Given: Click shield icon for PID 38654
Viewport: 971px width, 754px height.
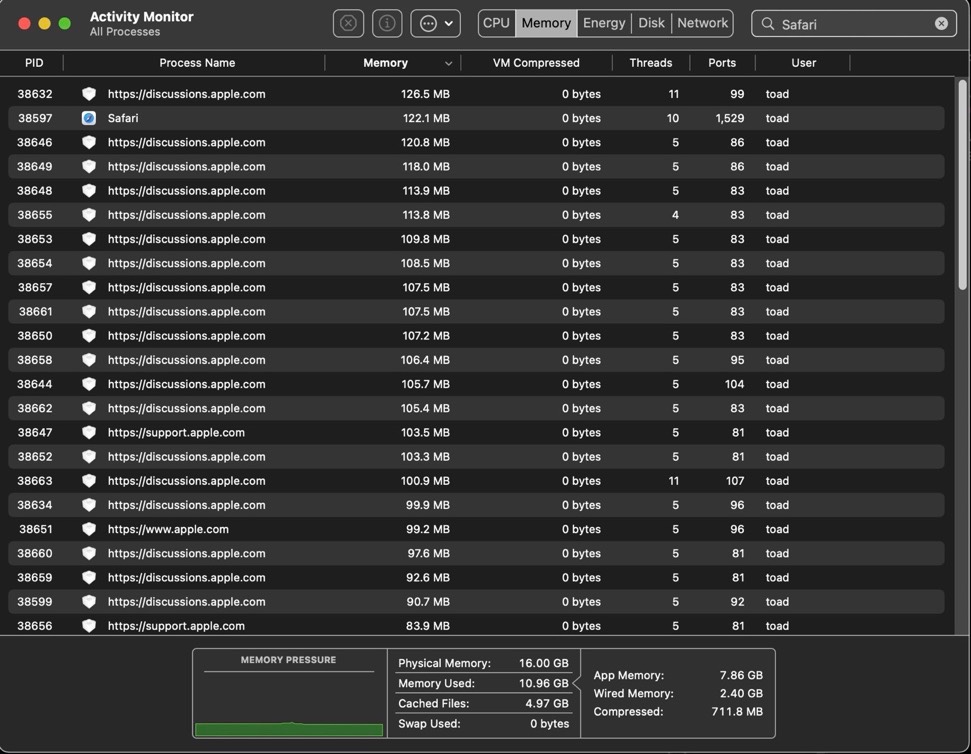Looking at the screenshot, I should [x=89, y=262].
